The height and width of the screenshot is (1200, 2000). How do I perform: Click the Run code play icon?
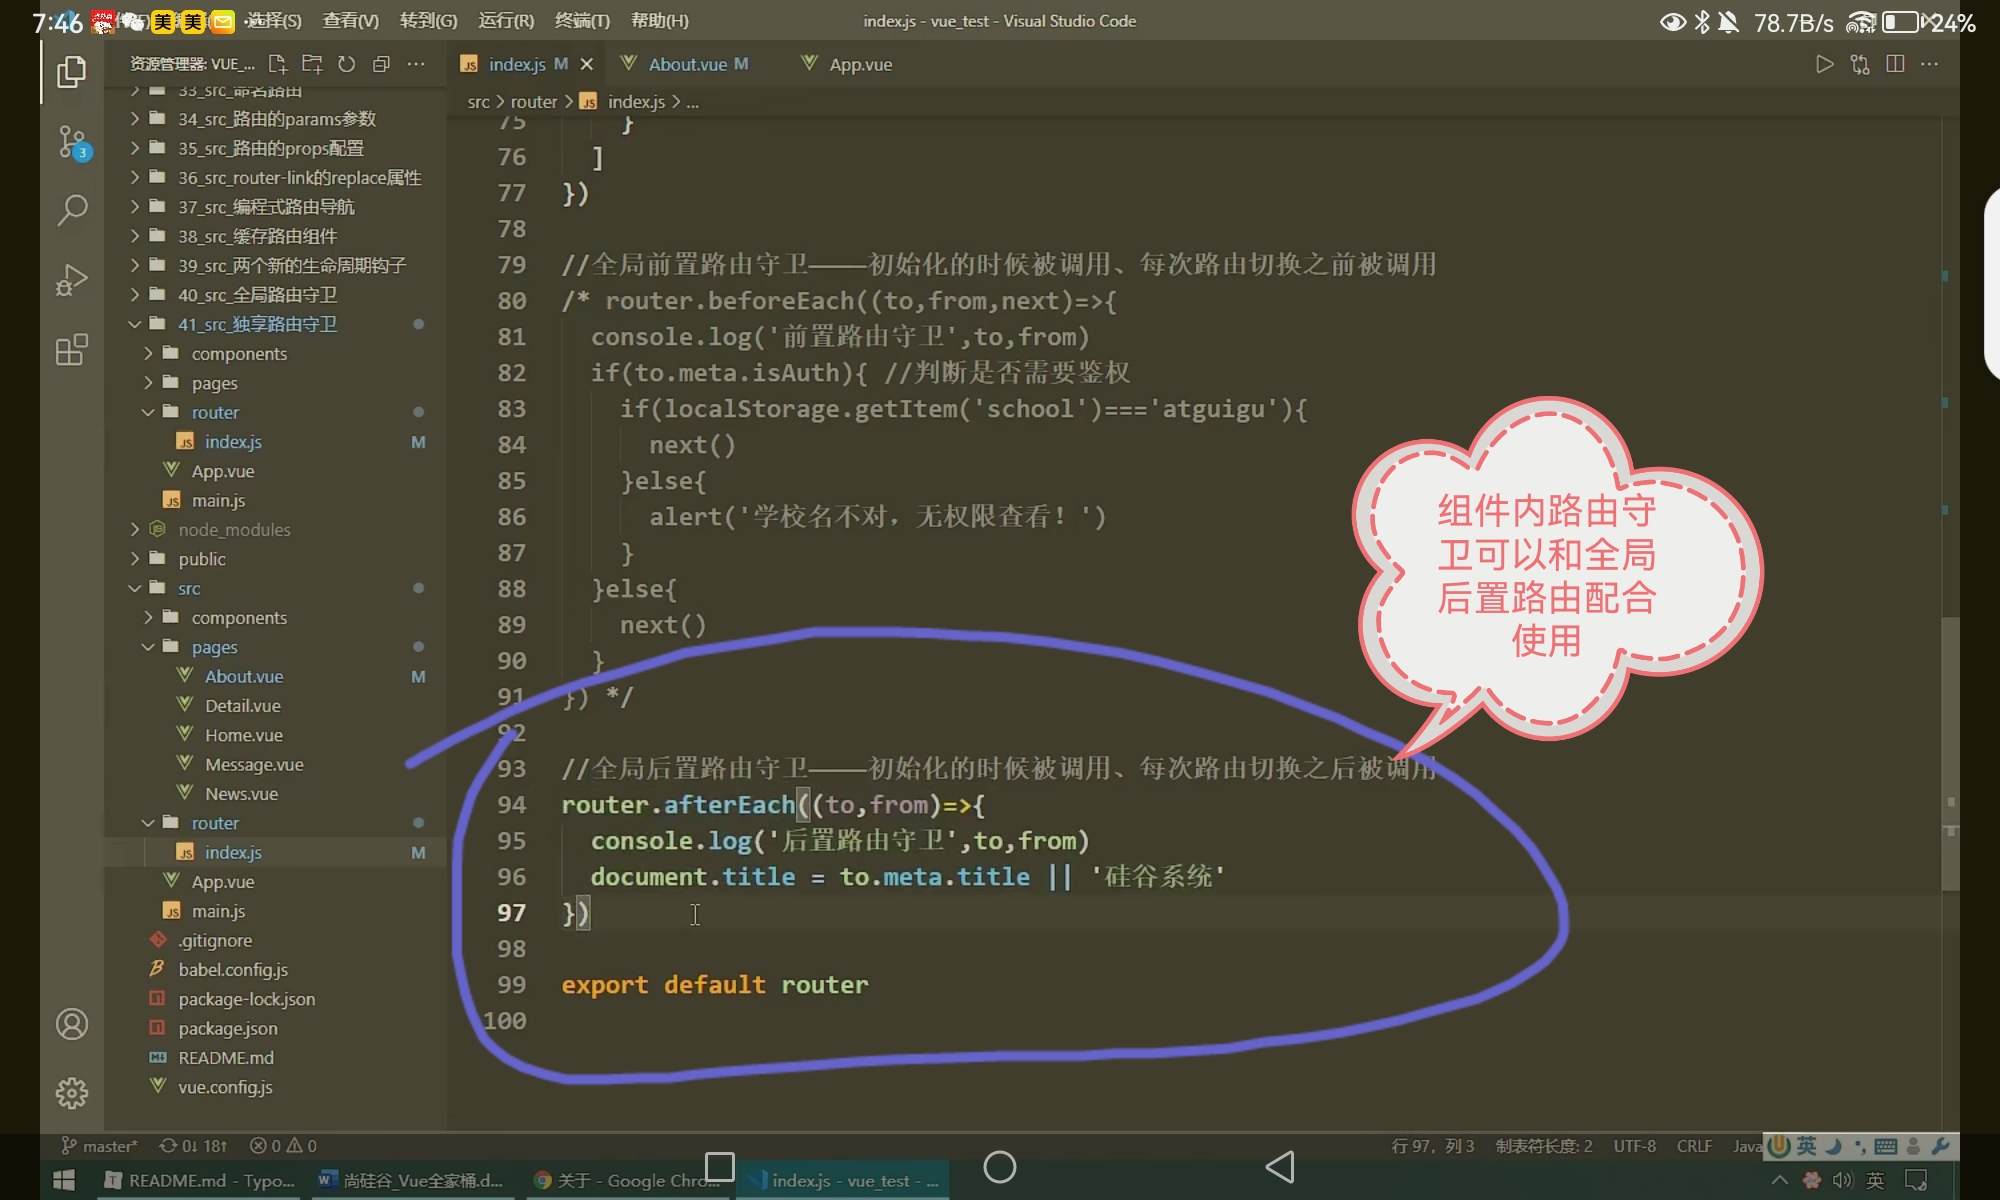(x=1824, y=64)
